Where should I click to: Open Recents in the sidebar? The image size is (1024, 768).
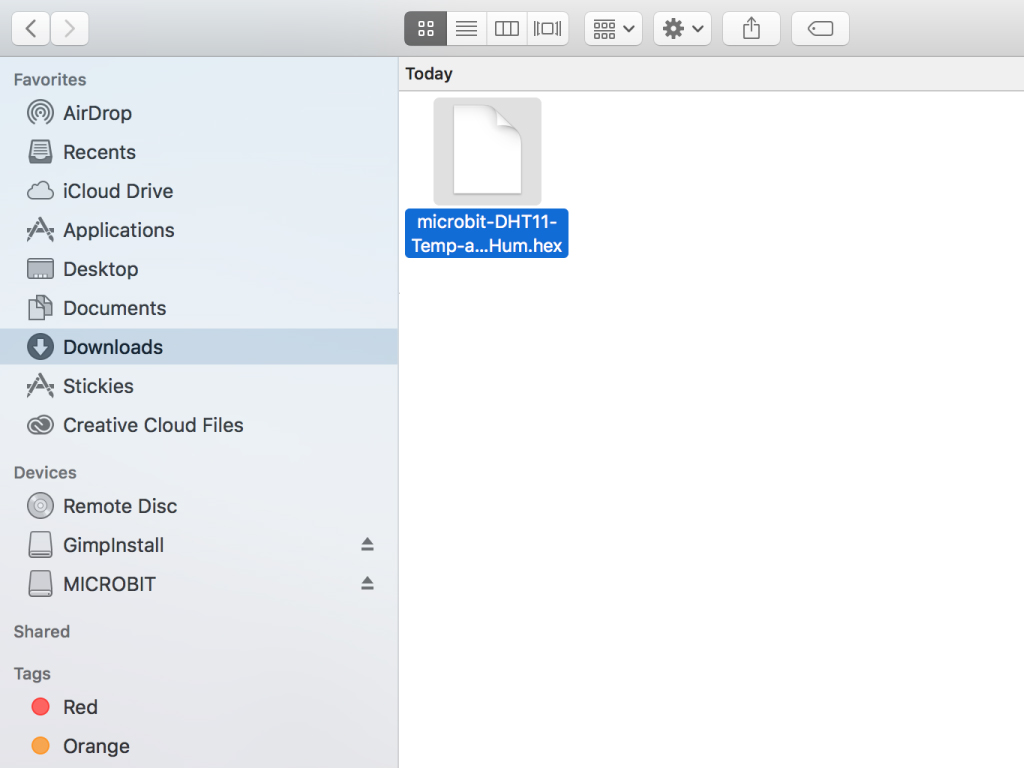click(199, 152)
